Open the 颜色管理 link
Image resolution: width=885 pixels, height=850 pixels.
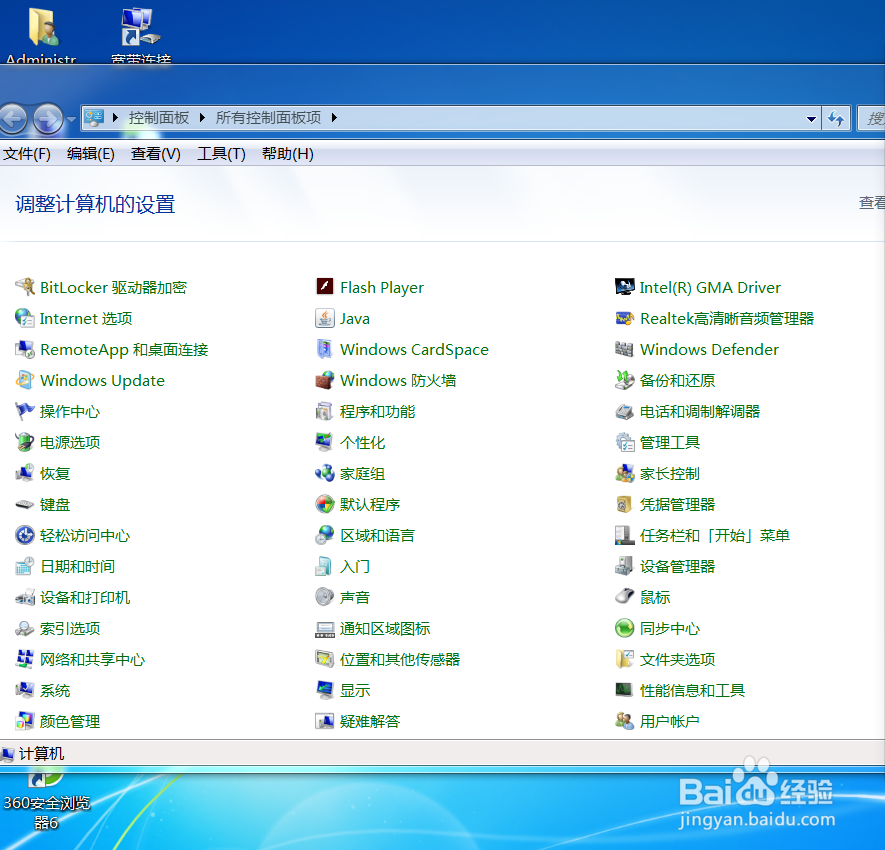coord(70,721)
